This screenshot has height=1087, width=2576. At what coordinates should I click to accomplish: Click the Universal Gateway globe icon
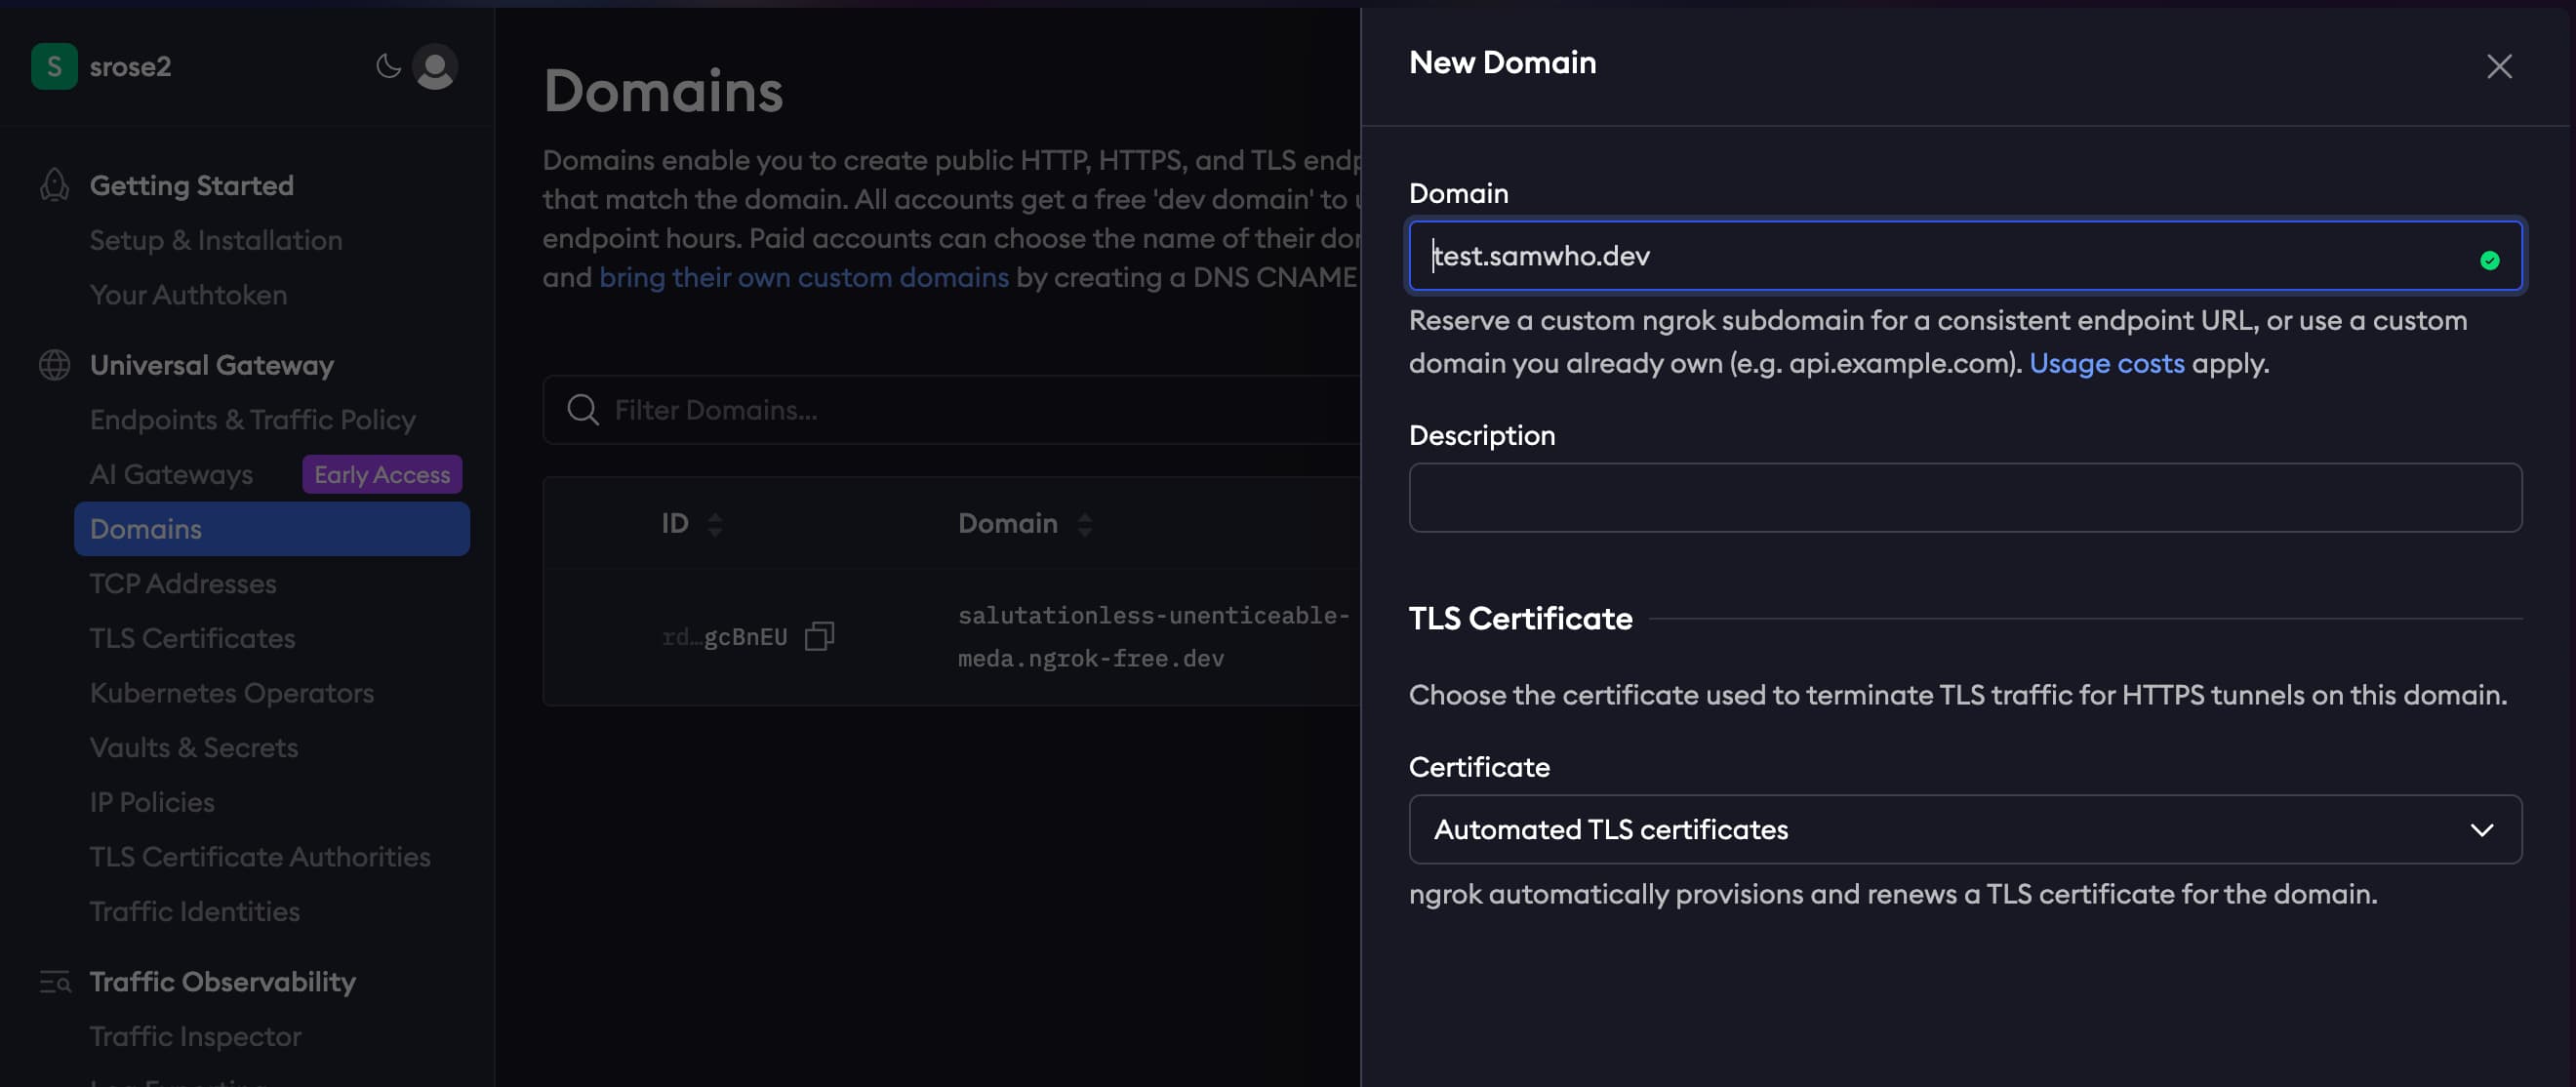click(53, 364)
